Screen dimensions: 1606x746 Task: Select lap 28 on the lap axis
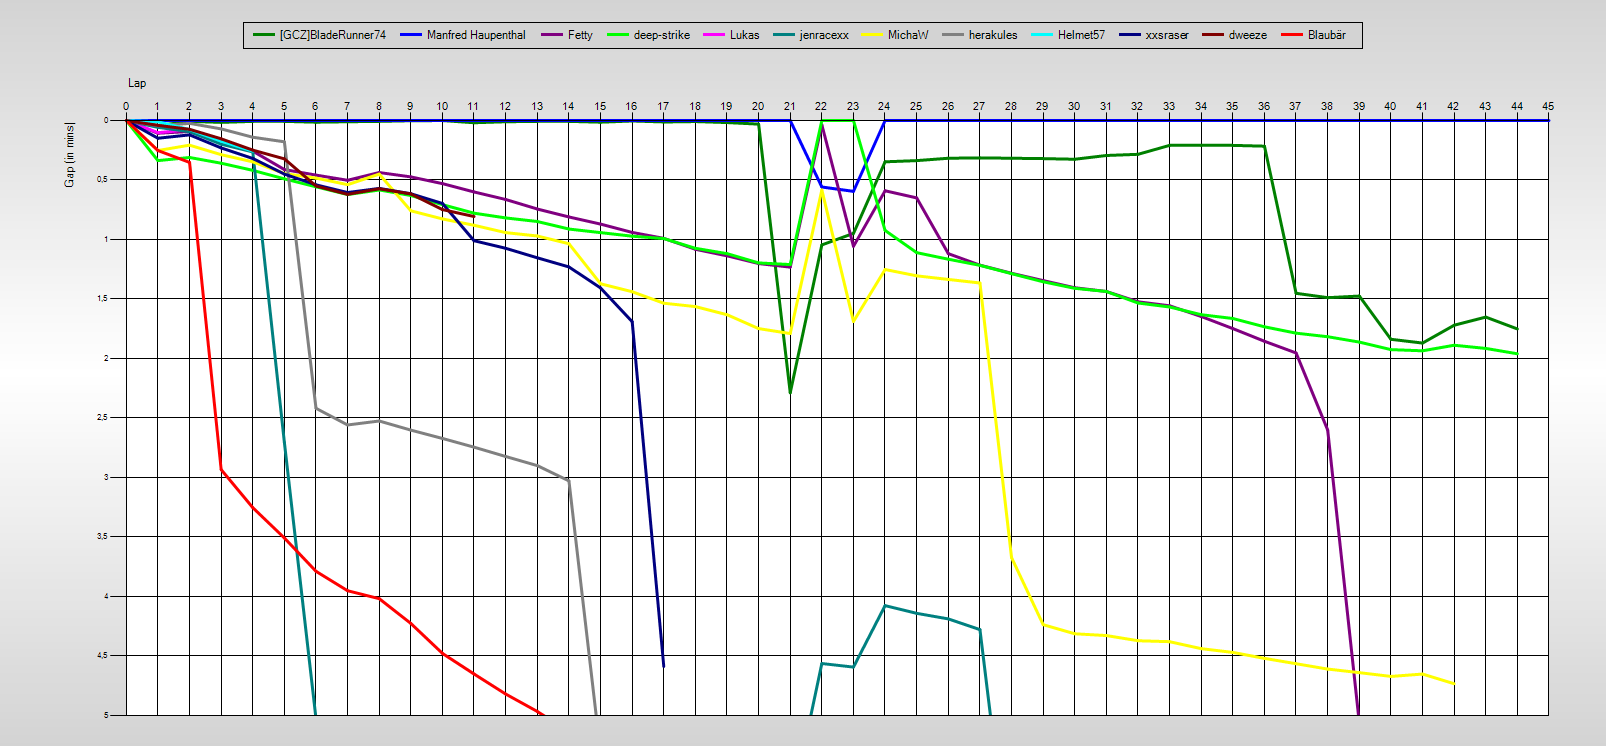(1011, 106)
